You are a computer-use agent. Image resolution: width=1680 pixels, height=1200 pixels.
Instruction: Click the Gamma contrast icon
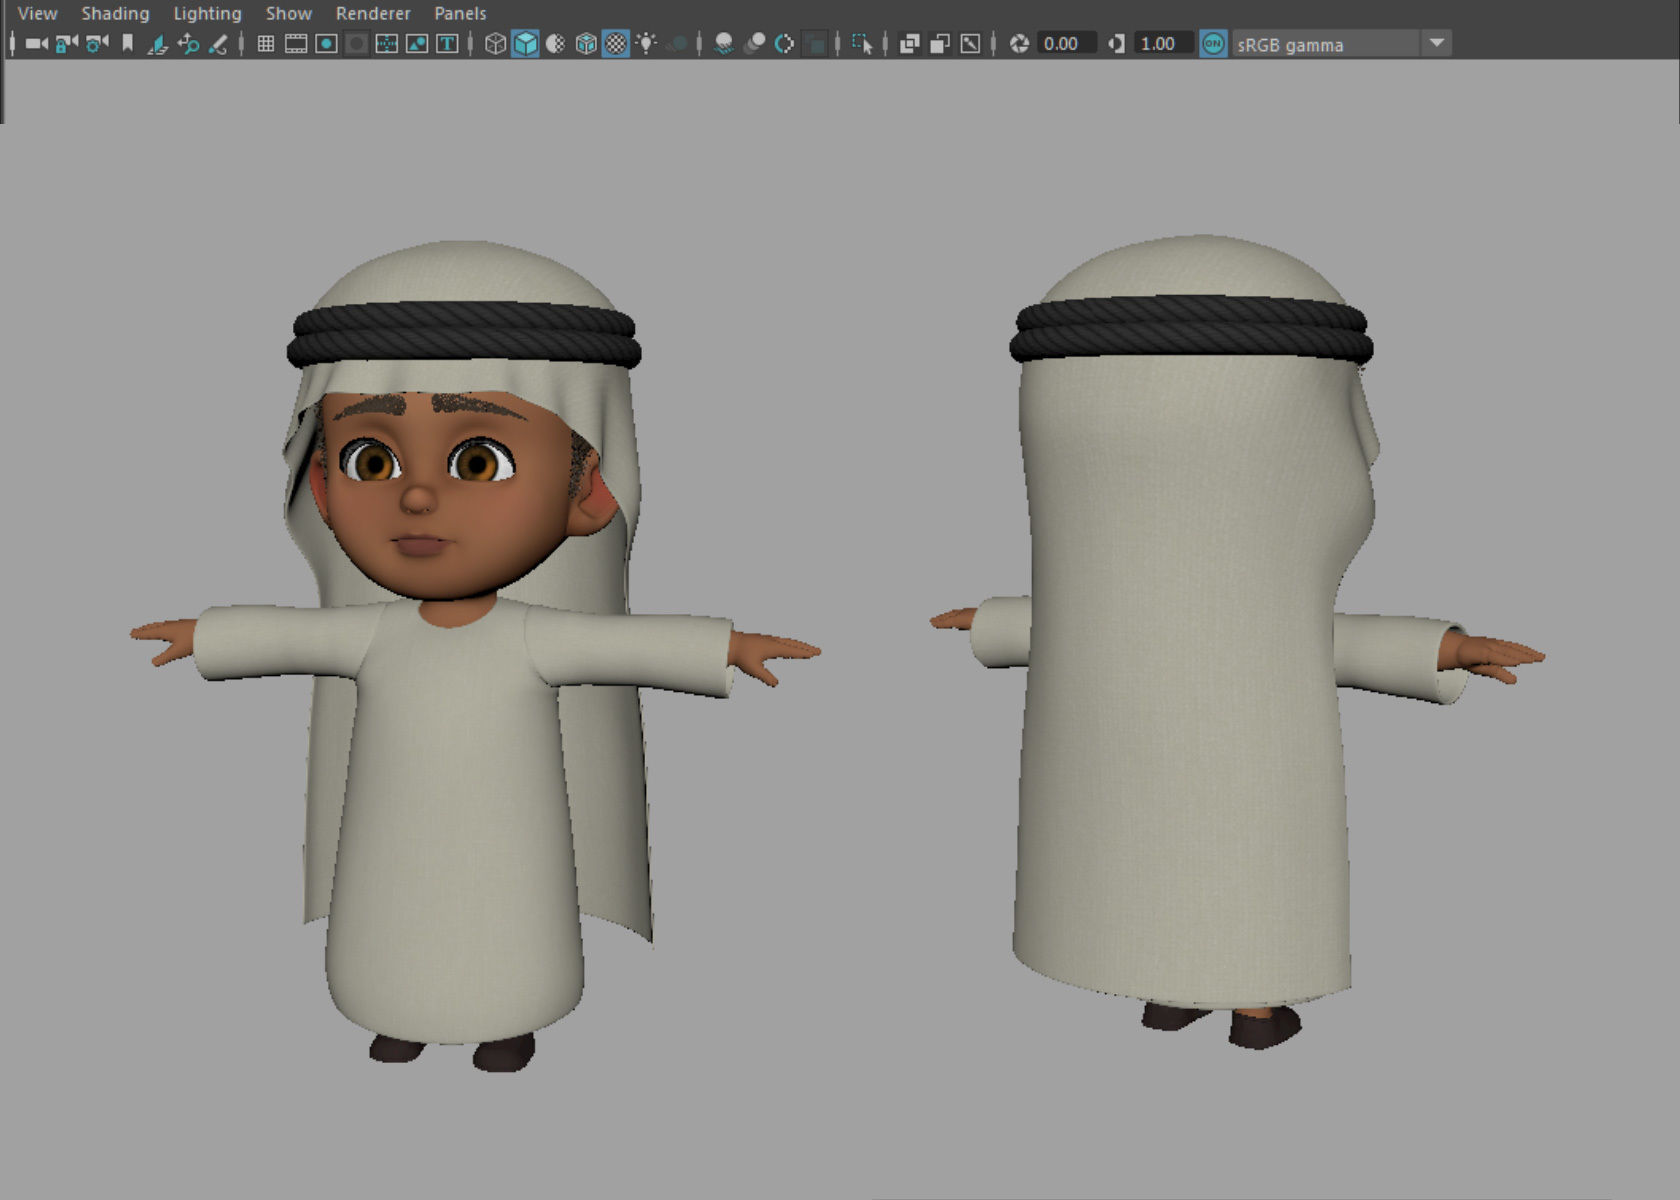click(x=1116, y=43)
